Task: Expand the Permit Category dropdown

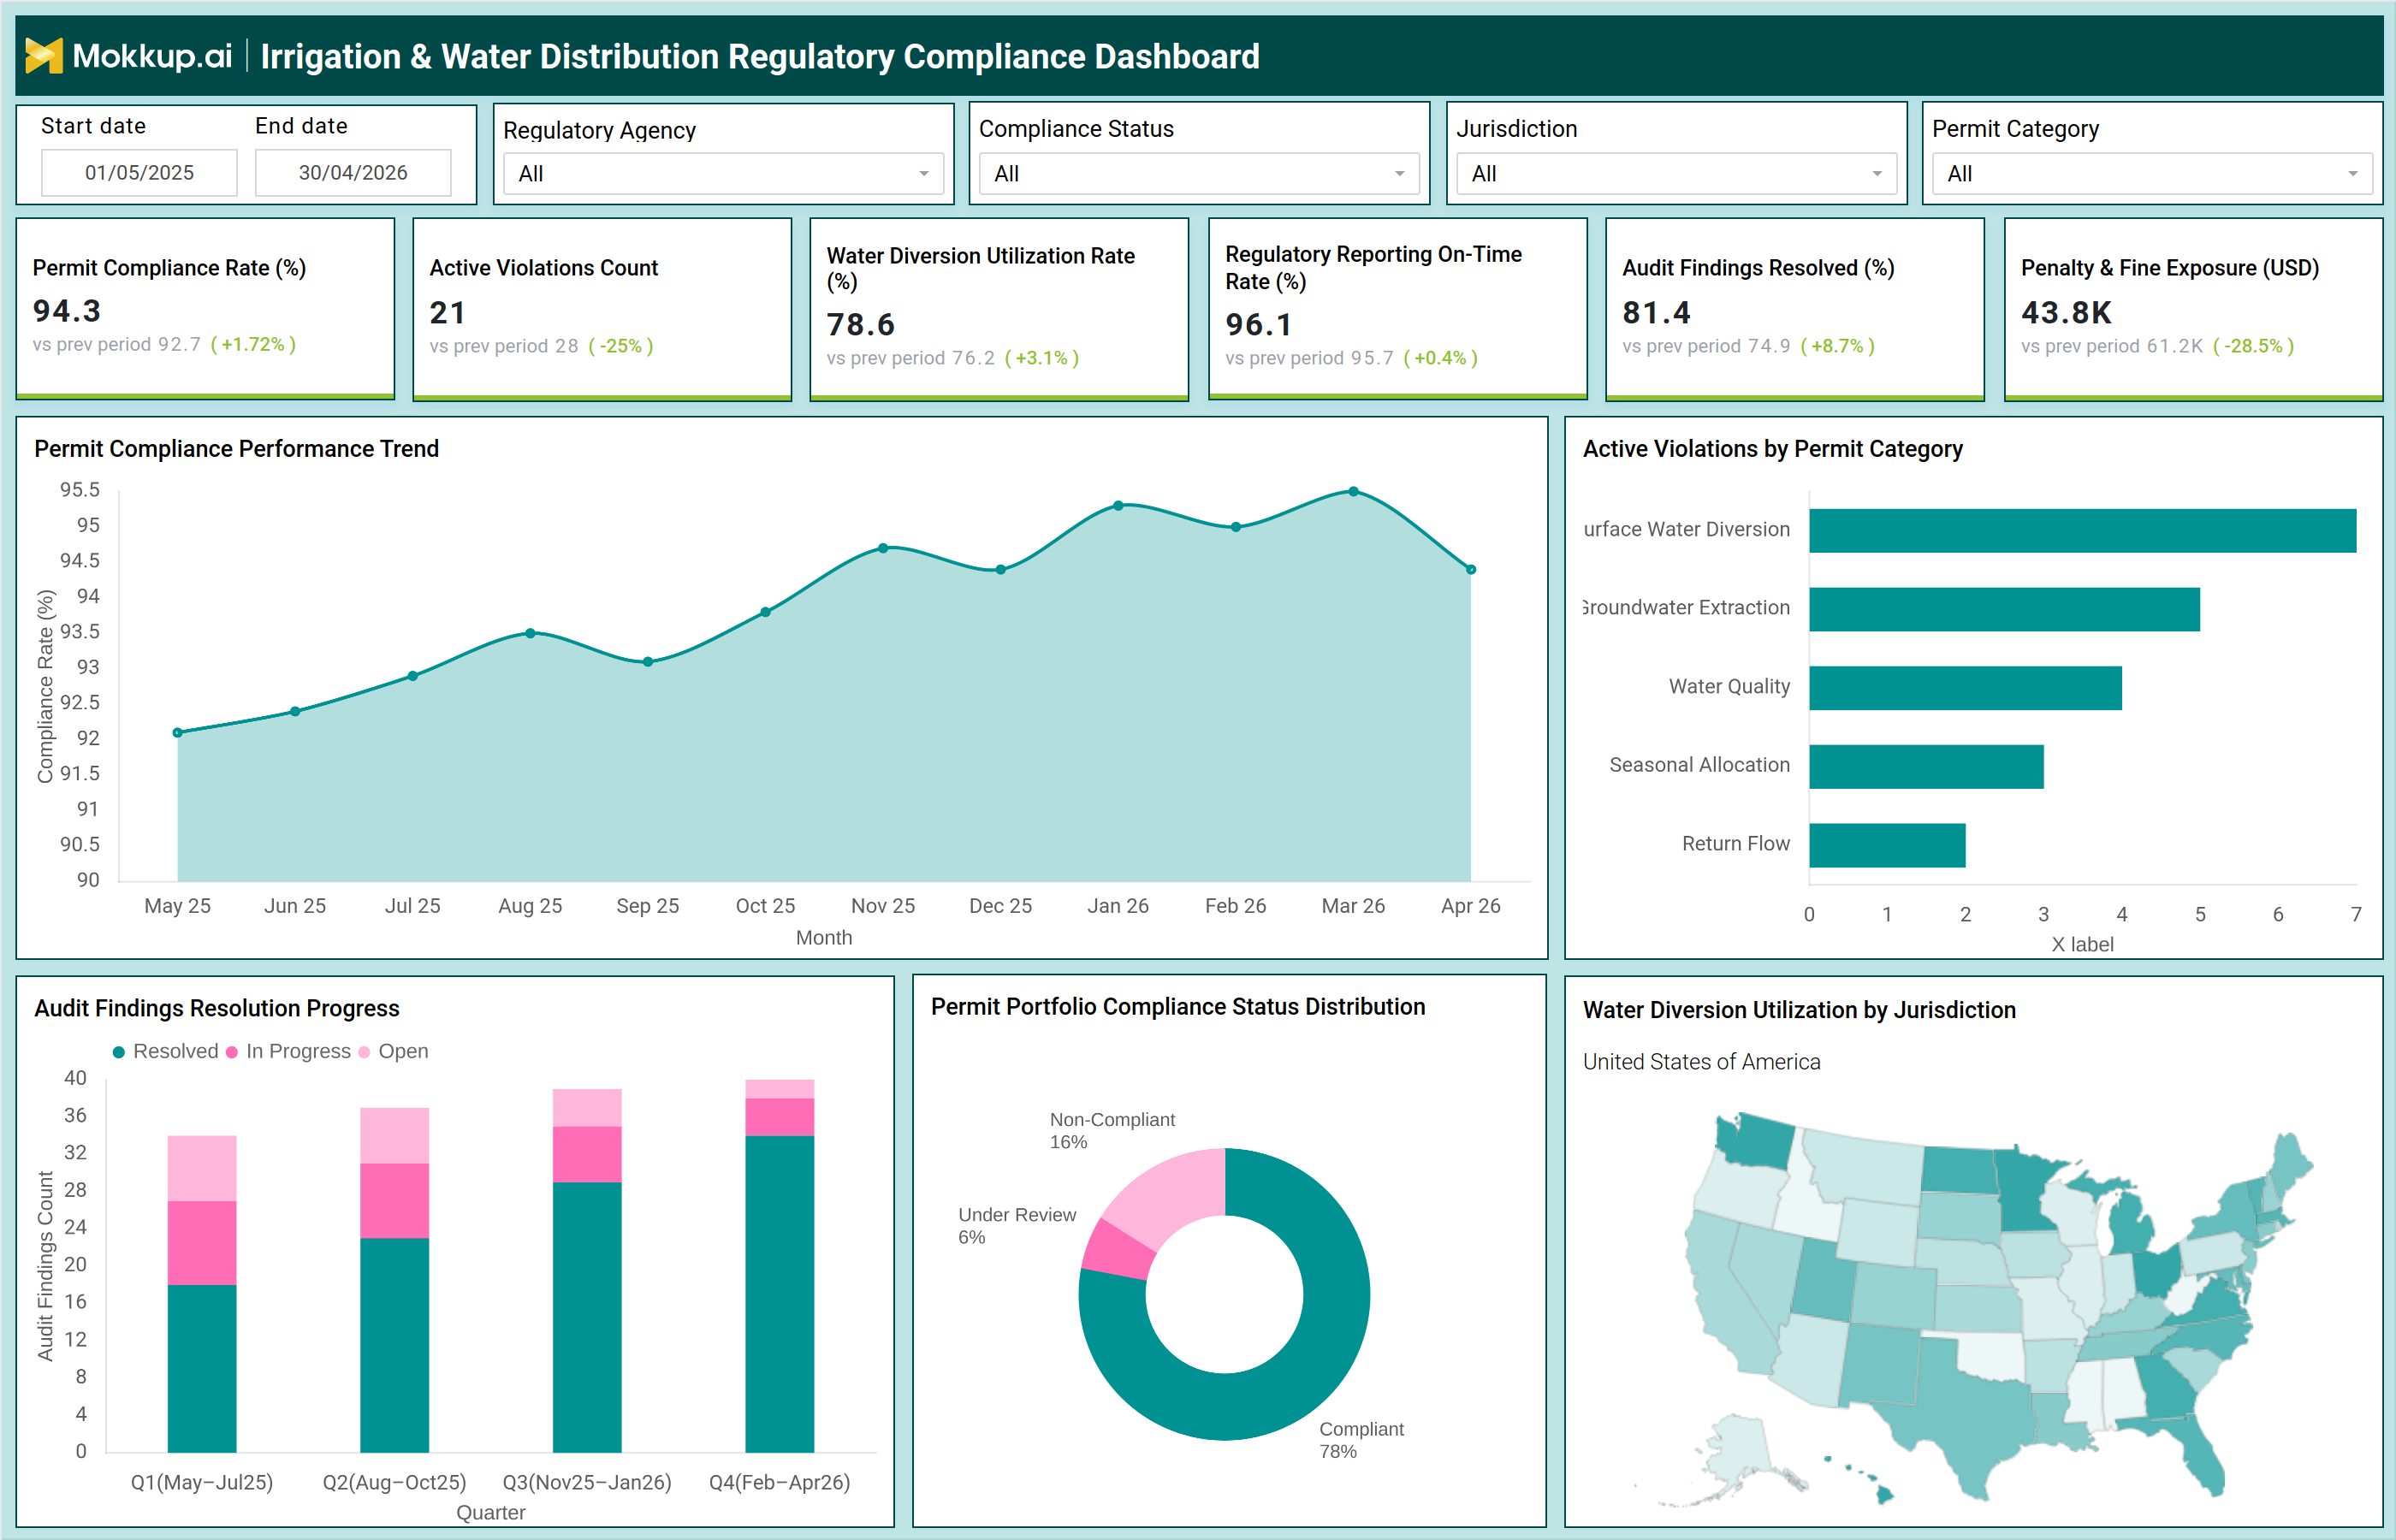Action: click(x=2152, y=174)
